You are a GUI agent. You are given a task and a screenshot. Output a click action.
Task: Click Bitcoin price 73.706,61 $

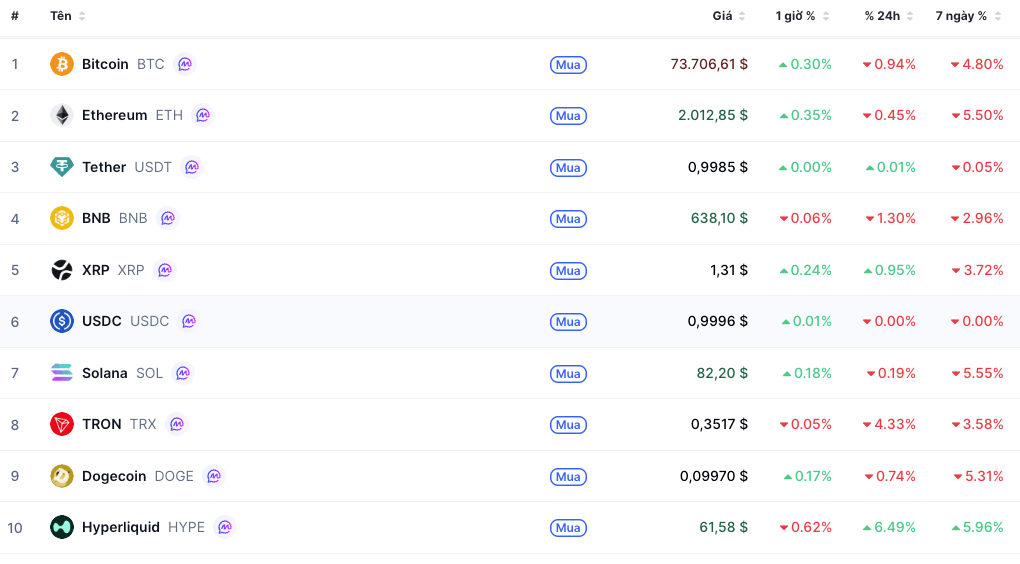[709, 64]
